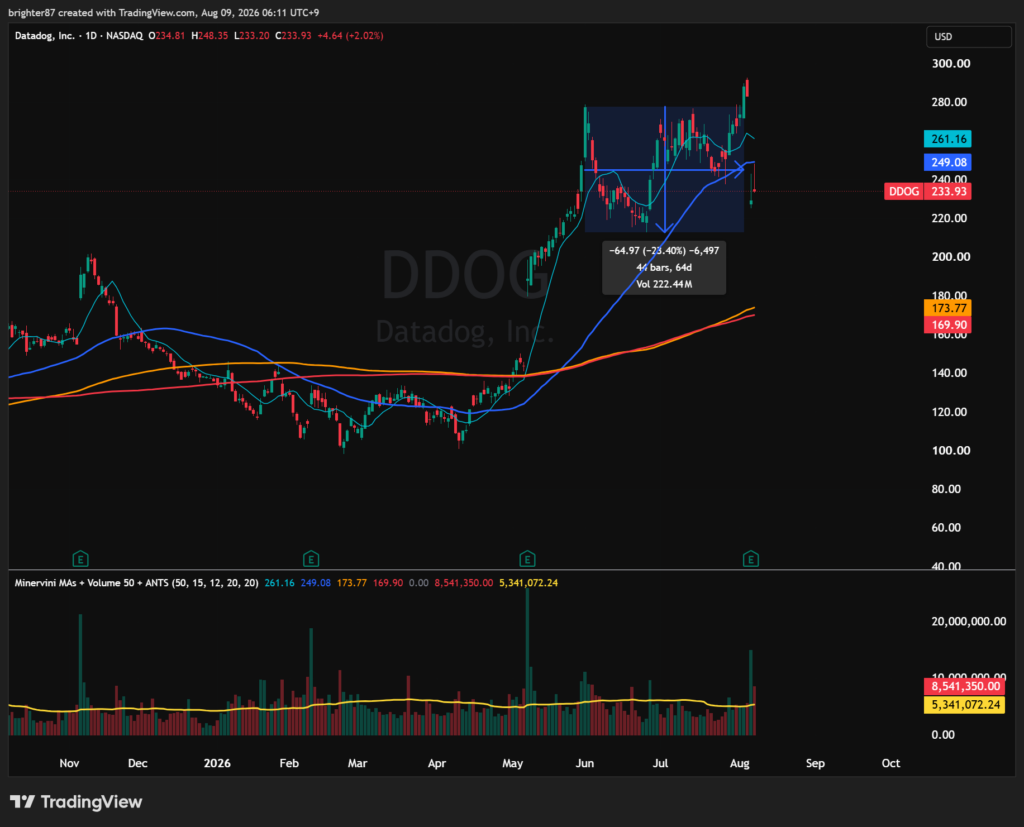Click the open value O234.81
This screenshot has width=1024, height=827.
(167, 36)
